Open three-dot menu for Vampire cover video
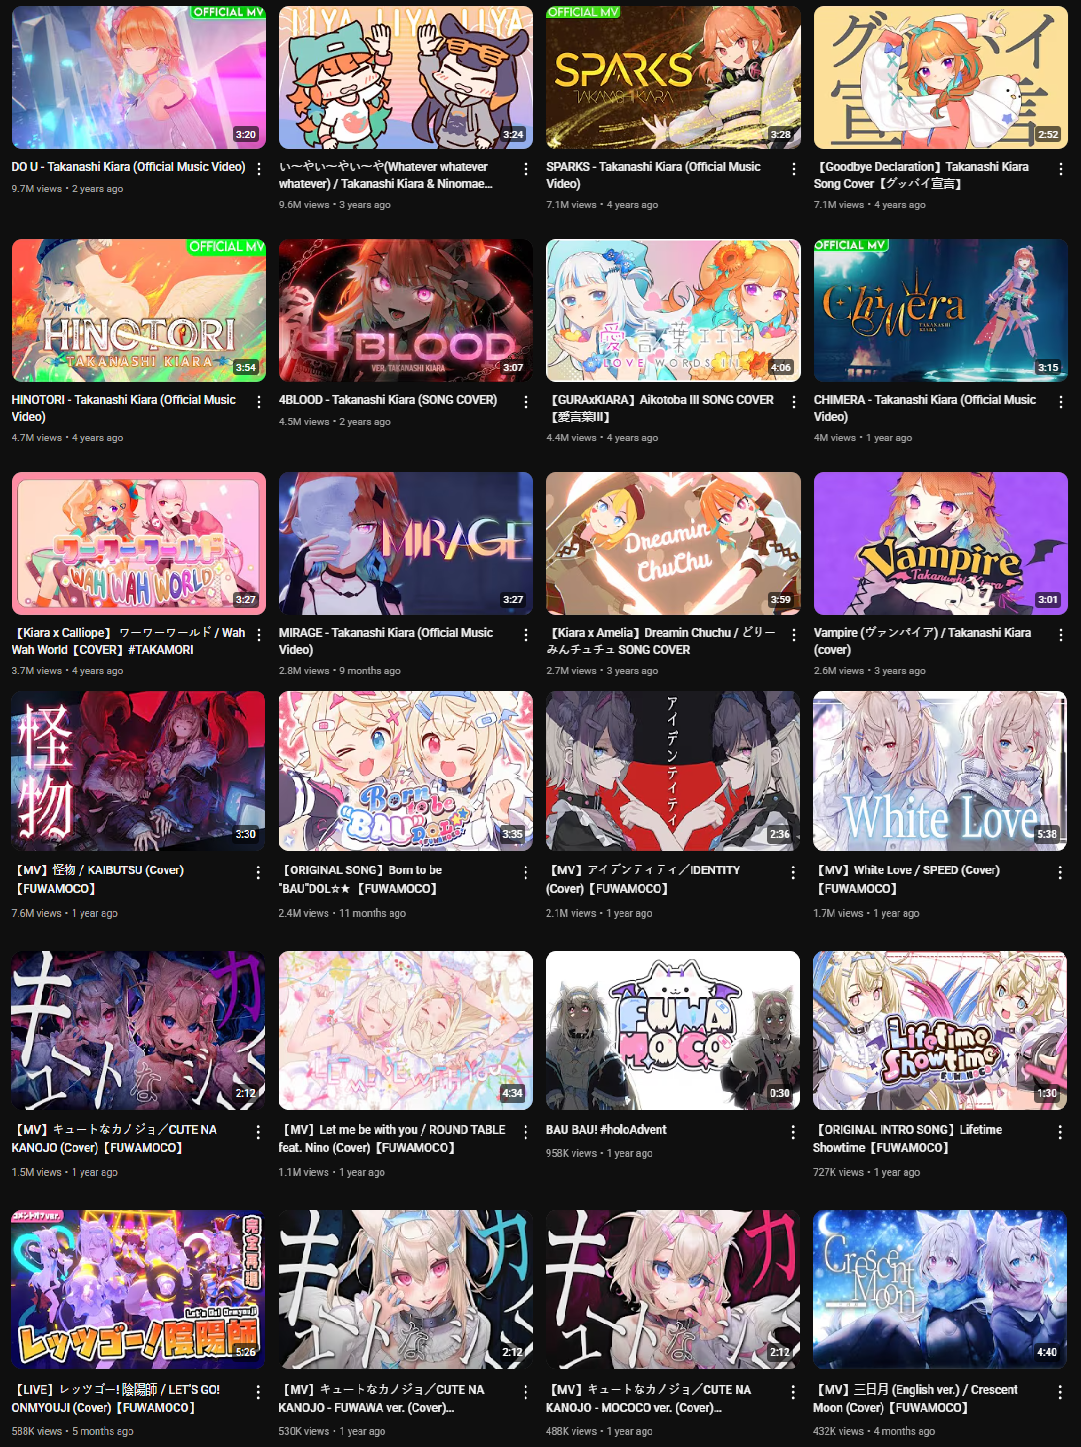This screenshot has width=1081, height=1447. (1061, 635)
